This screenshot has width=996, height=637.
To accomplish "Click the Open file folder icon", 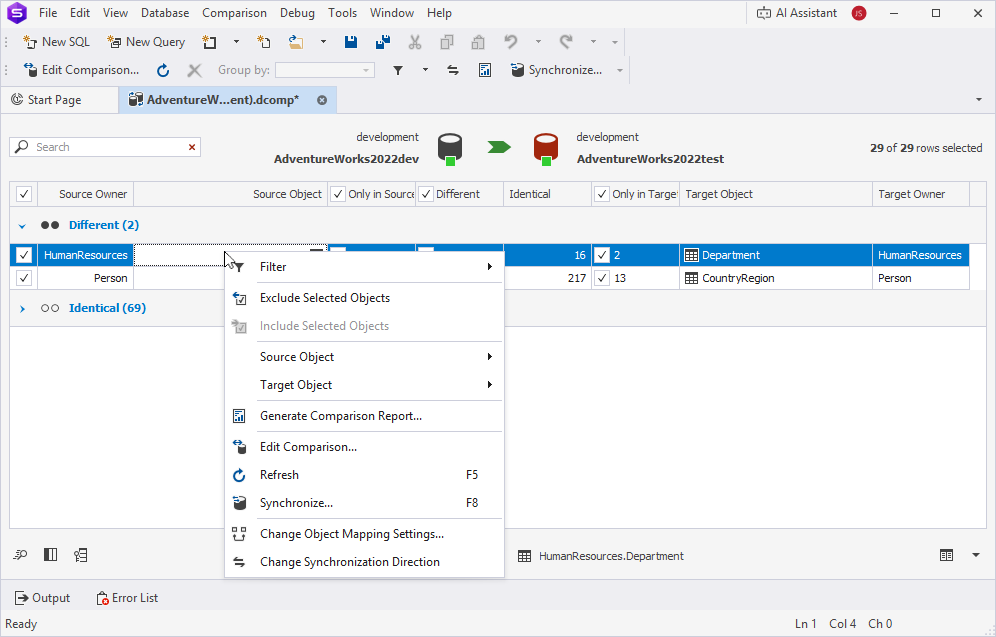I will click(296, 42).
